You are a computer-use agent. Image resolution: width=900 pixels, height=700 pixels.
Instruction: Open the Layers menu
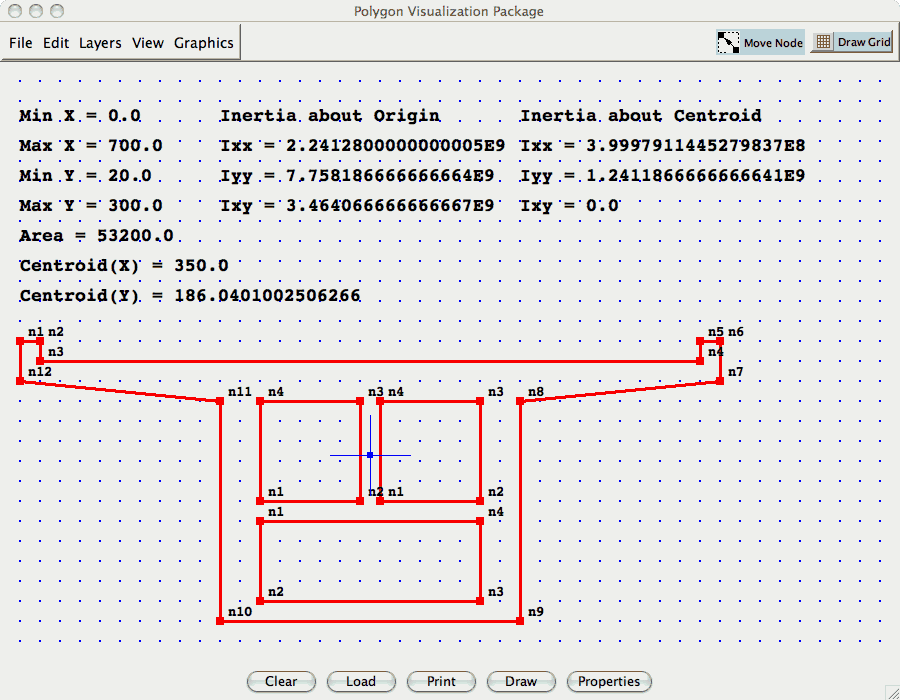click(x=100, y=43)
